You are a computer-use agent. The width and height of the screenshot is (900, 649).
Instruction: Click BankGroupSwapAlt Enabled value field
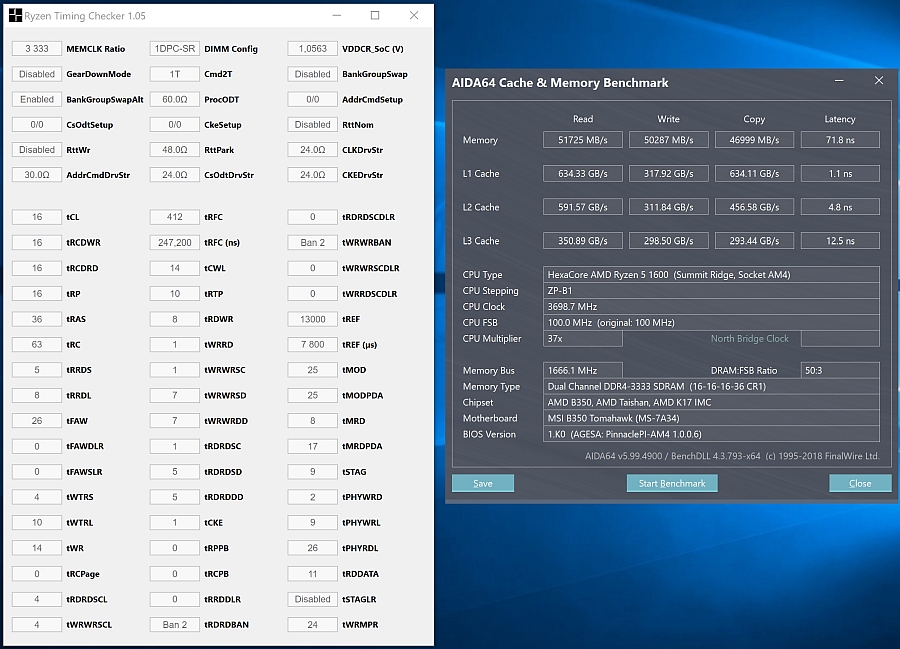click(37, 99)
